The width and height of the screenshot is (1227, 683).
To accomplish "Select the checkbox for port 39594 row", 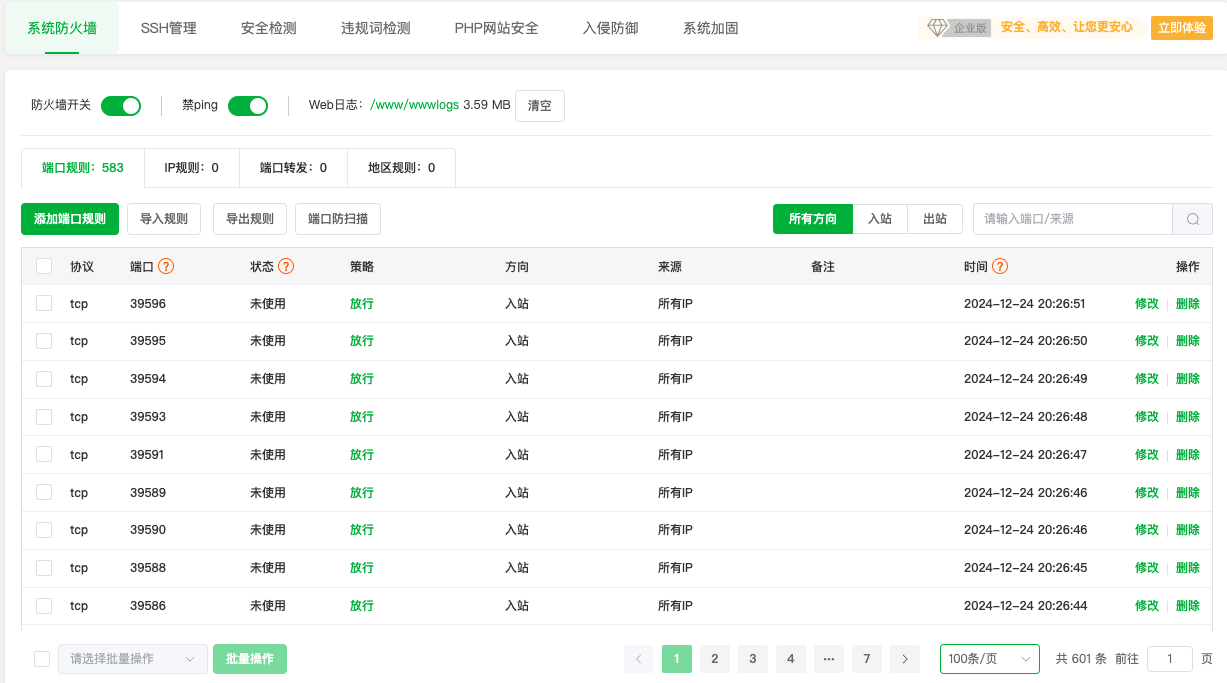I will click(44, 379).
